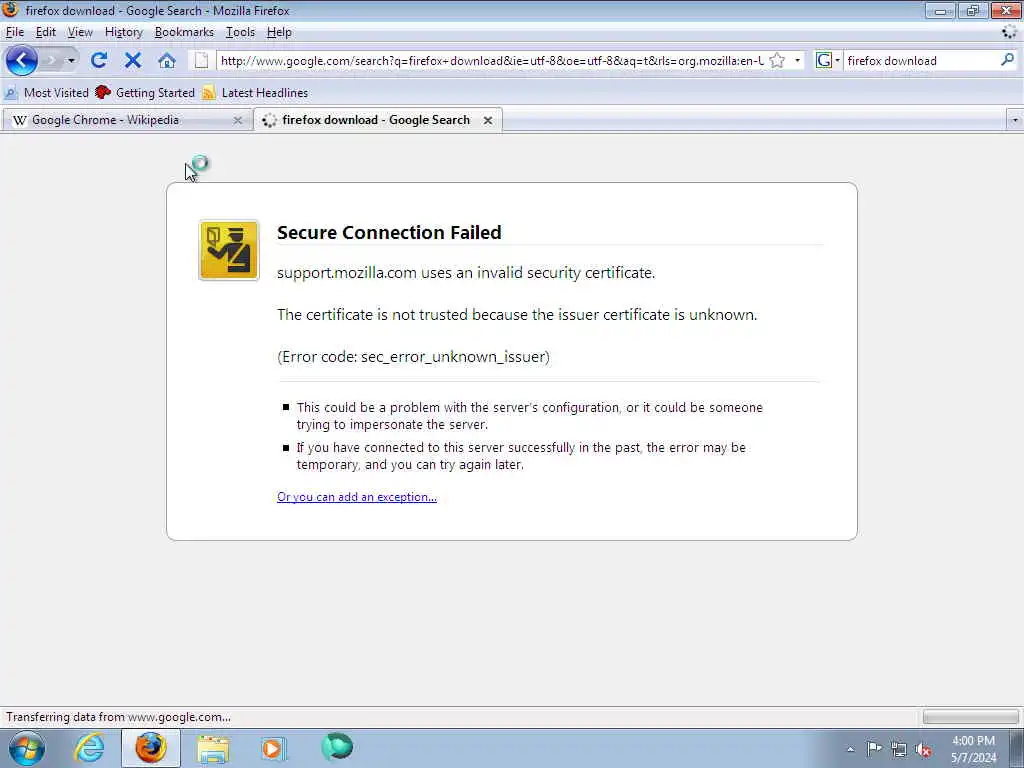Viewport: 1024px width, 768px height.
Task: Open the View menu
Action: [80, 32]
